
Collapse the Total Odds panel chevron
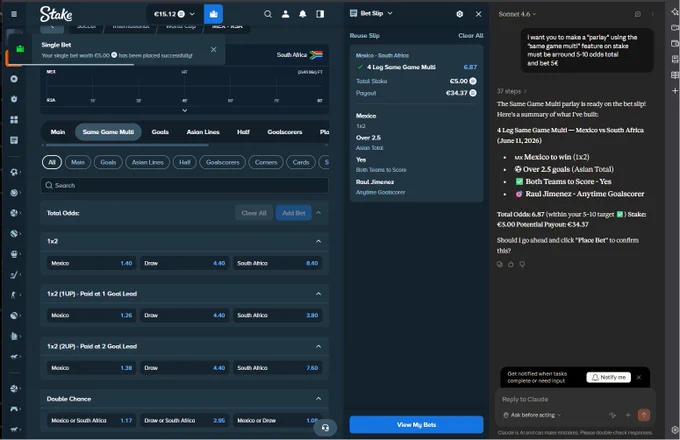pyautogui.click(x=319, y=213)
